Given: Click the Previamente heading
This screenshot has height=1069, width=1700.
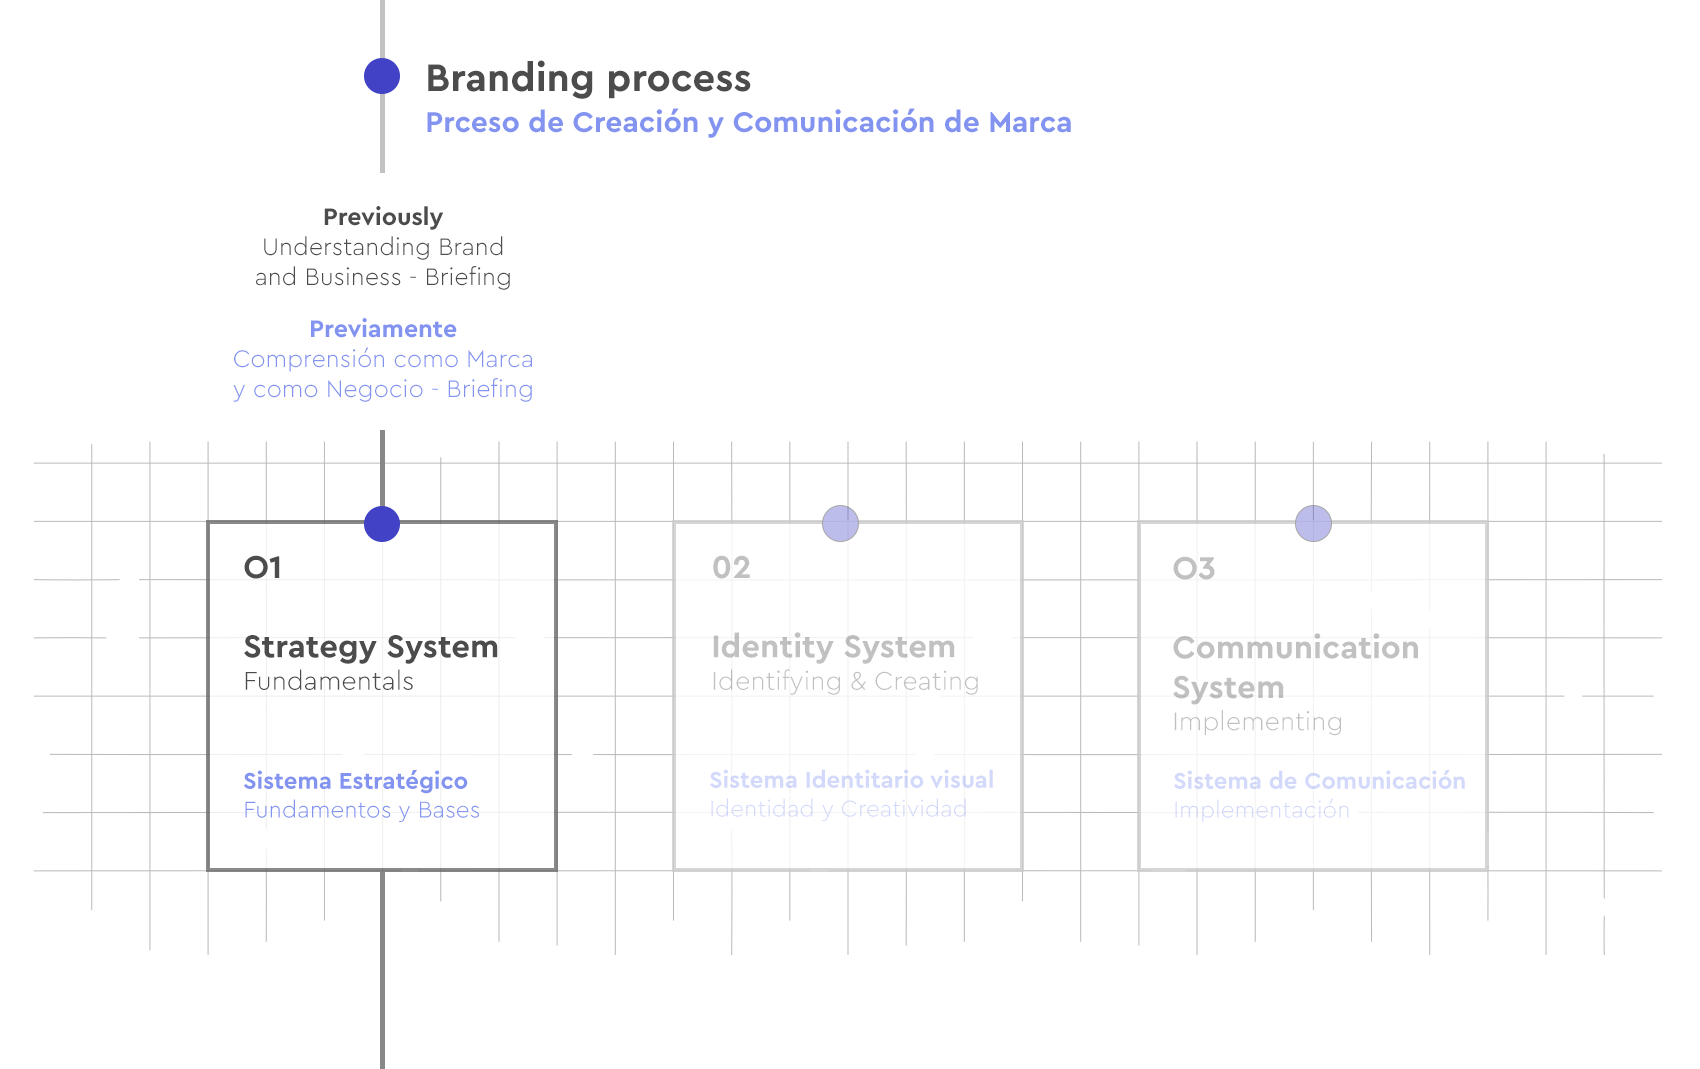Looking at the screenshot, I should click(x=383, y=329).
